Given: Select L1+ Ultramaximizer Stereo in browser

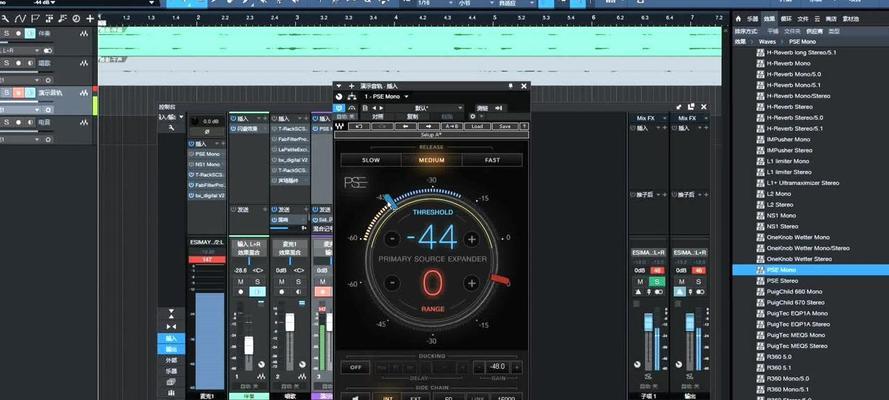Looking at the screenshot, I should (802, 183).
